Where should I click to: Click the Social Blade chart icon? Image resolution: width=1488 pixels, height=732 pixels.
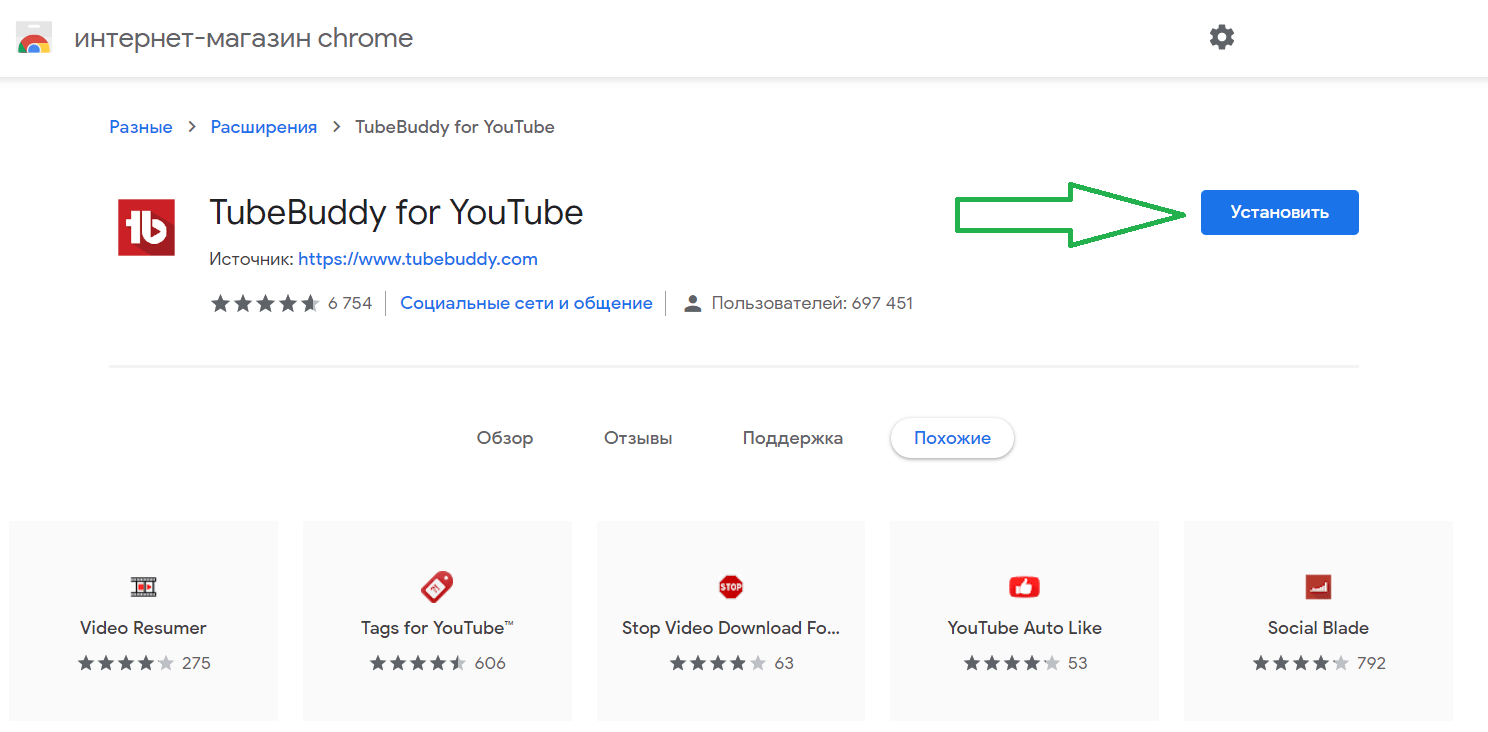coord(1318,587)
